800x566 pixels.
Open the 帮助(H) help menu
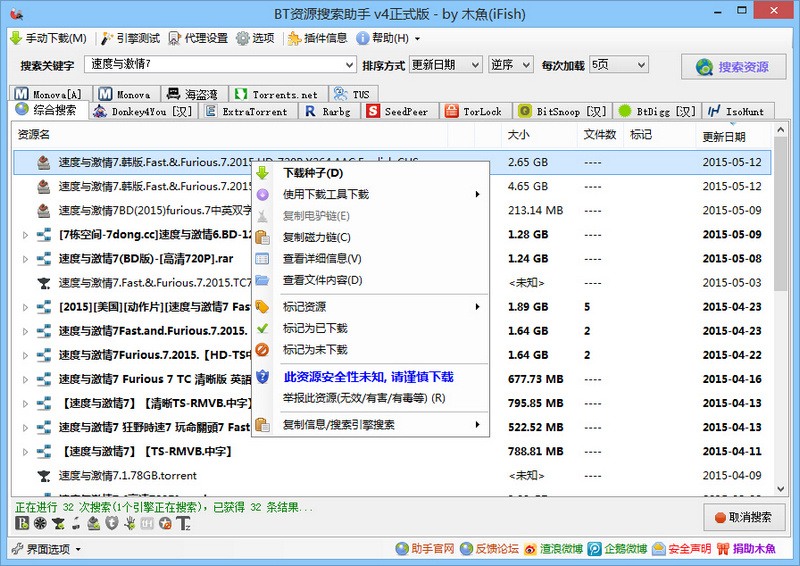388,38
